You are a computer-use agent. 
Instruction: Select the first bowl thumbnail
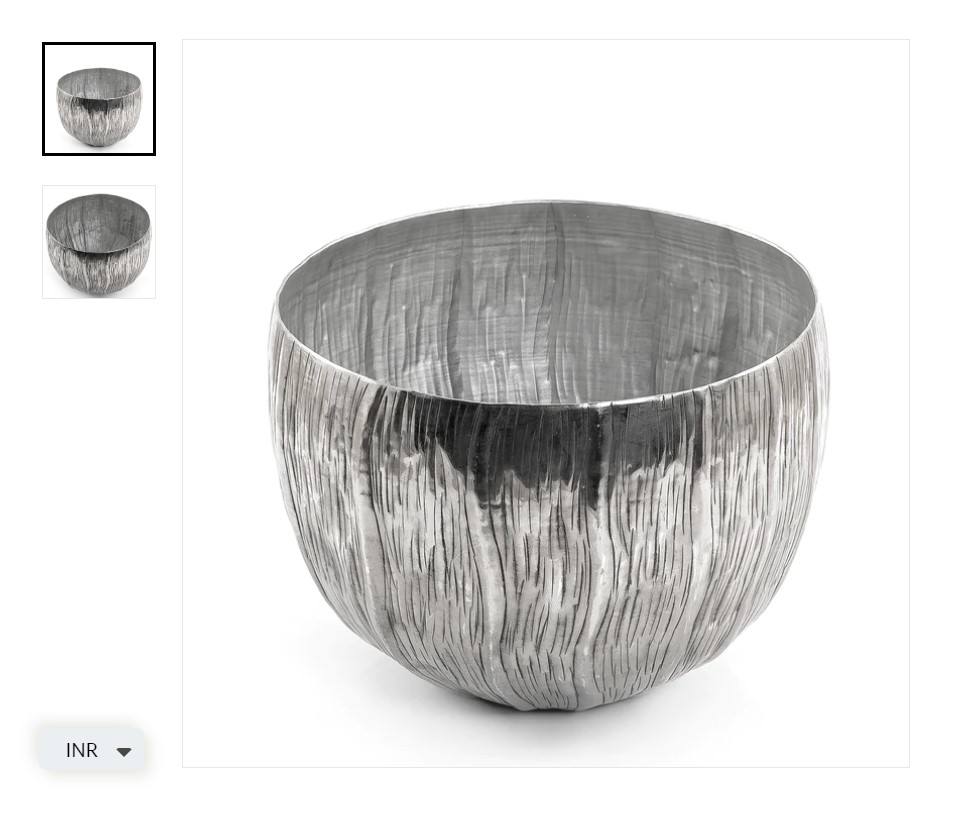tap(99, 99)
